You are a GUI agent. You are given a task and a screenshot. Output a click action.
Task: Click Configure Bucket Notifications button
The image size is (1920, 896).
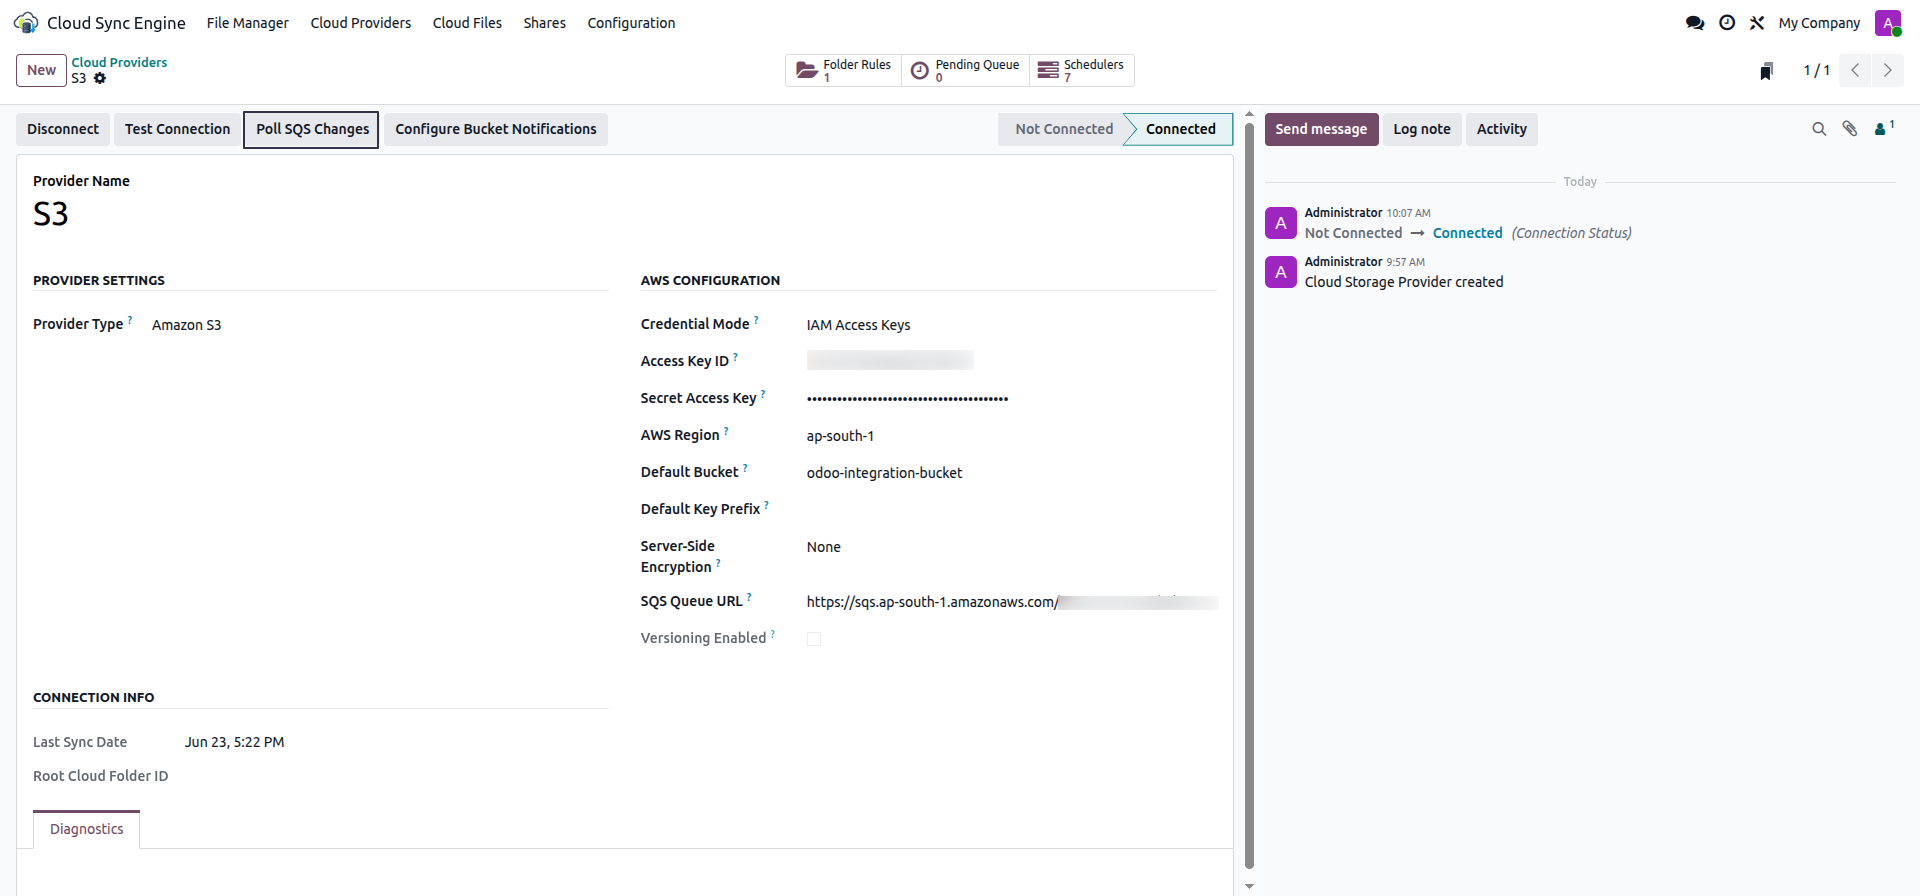click(496, 129)
